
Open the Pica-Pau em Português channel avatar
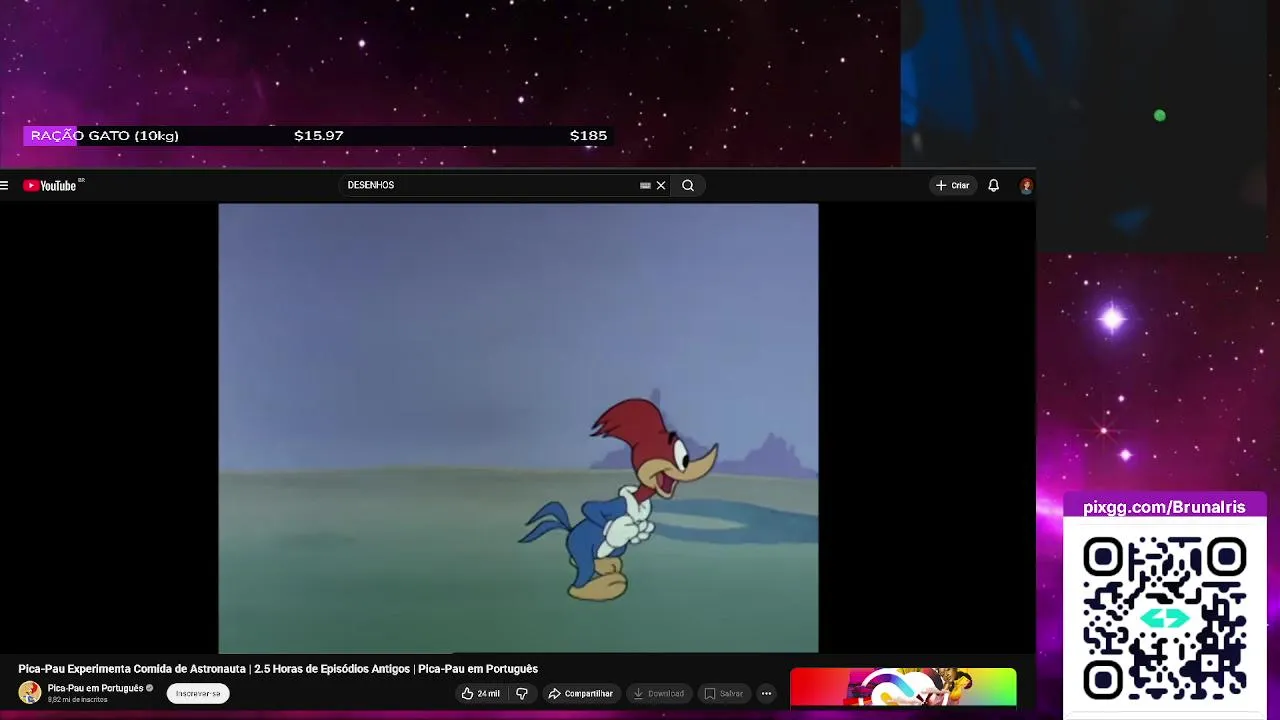[30, 693]
